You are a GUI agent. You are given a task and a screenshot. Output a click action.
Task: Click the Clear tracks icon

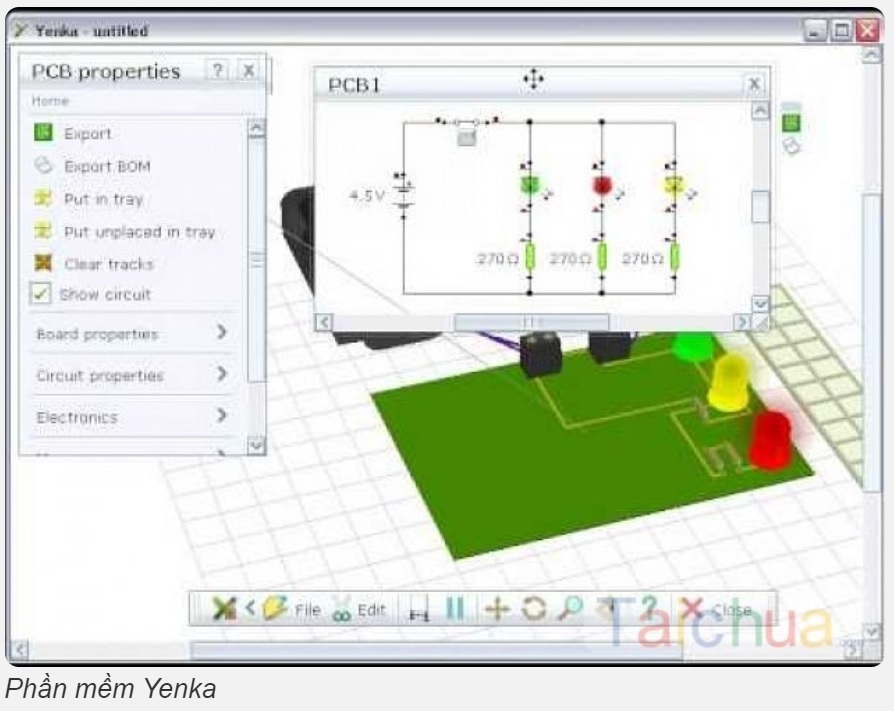(43, 264)
